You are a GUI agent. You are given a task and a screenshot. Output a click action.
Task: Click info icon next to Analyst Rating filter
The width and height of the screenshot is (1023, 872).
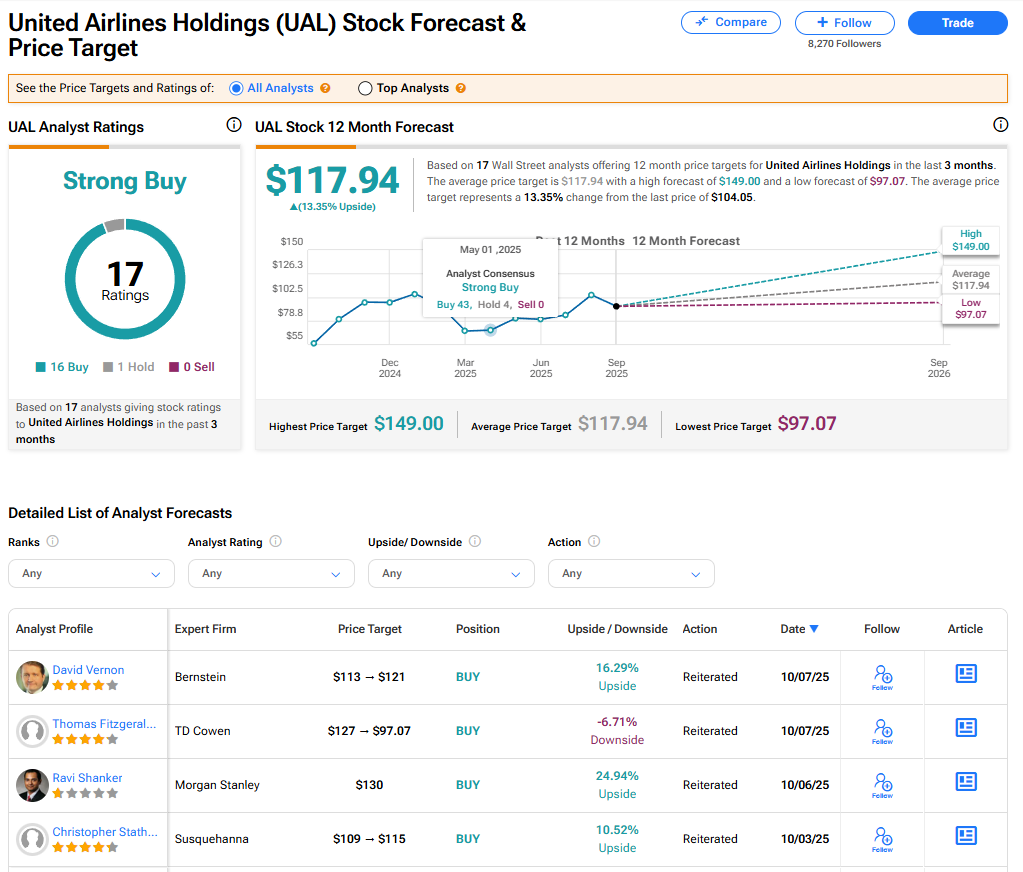[275, 542]
